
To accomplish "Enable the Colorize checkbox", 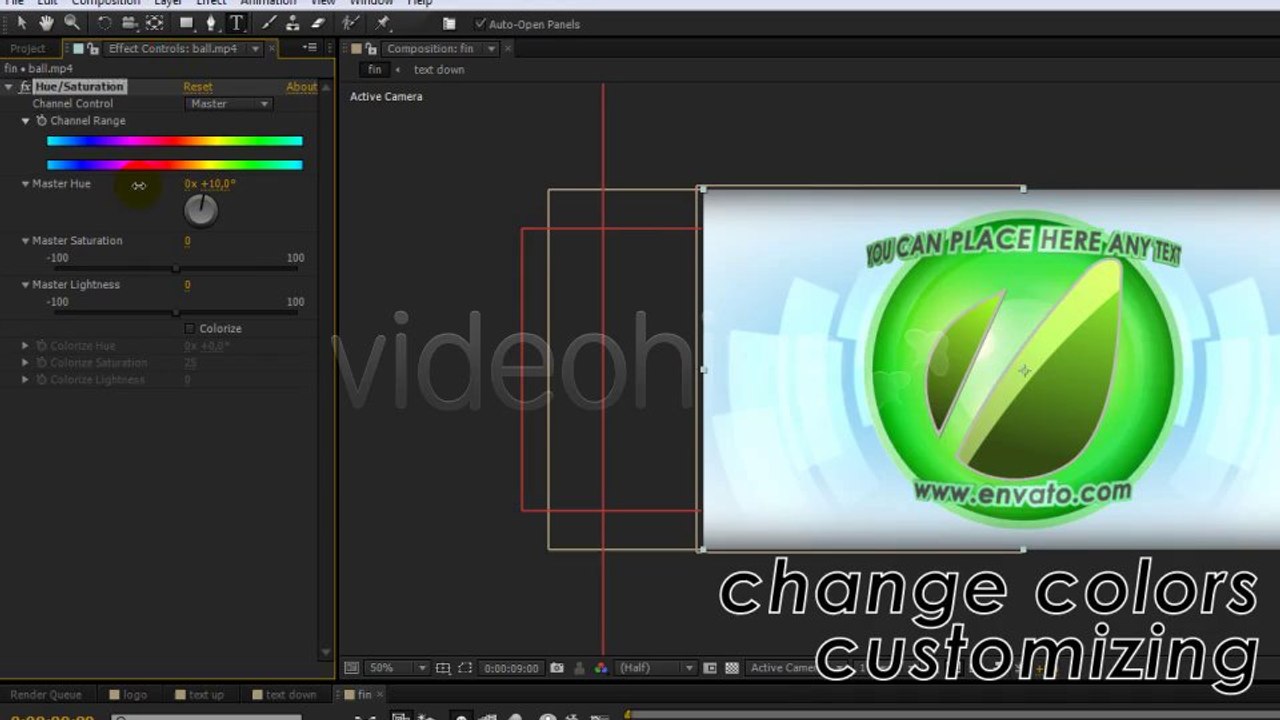I will pyautogui.click(x=190, y=328).
